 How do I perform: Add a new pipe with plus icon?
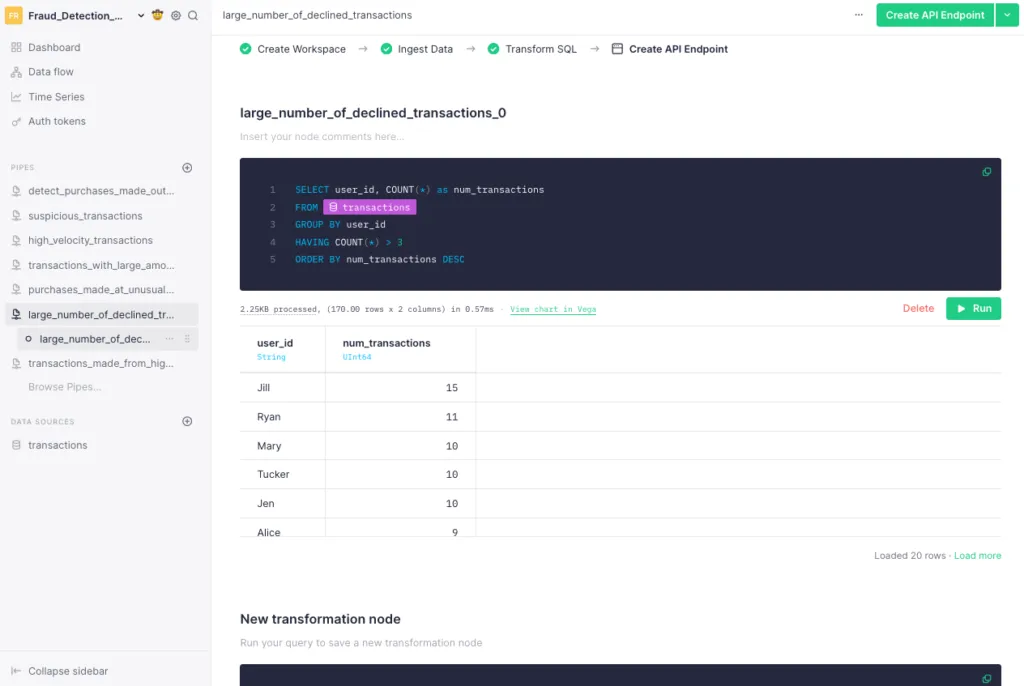pos(187,168)
